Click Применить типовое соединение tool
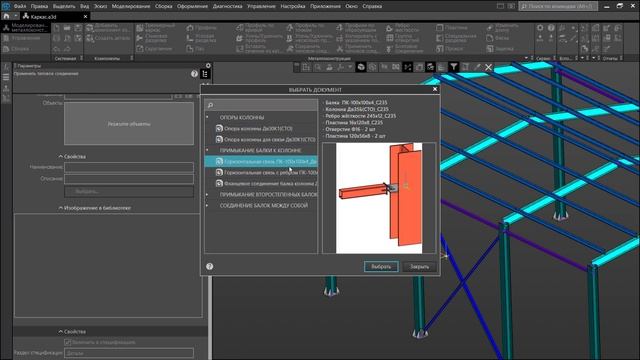 click(358, 49)
